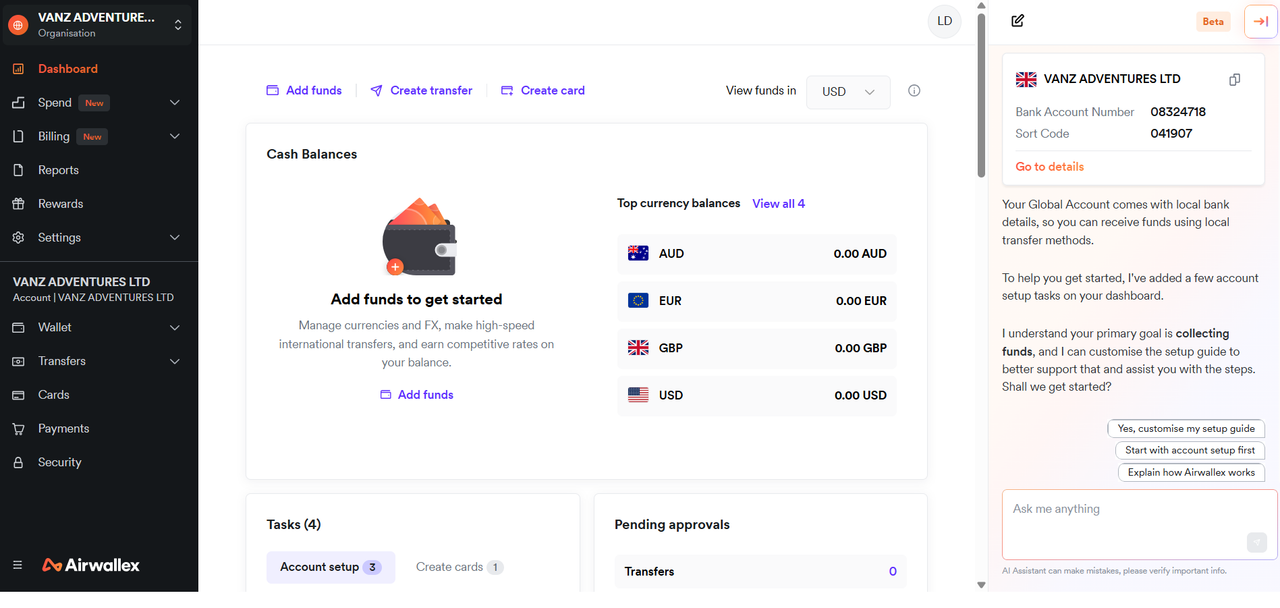The image size is (1280, 608).
Task: Click Explain how Airwallex works
Action: click(1191, 472)
